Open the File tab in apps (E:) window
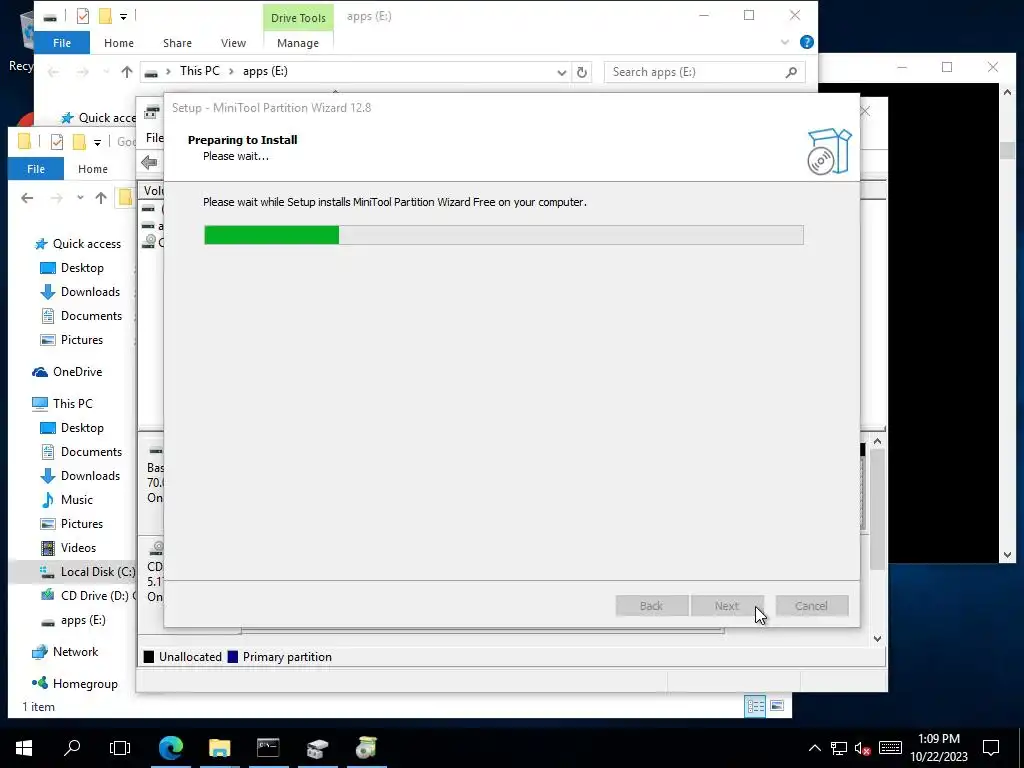Image resolution: width=1024 pixels, height=768 pixels. (62, 43)
